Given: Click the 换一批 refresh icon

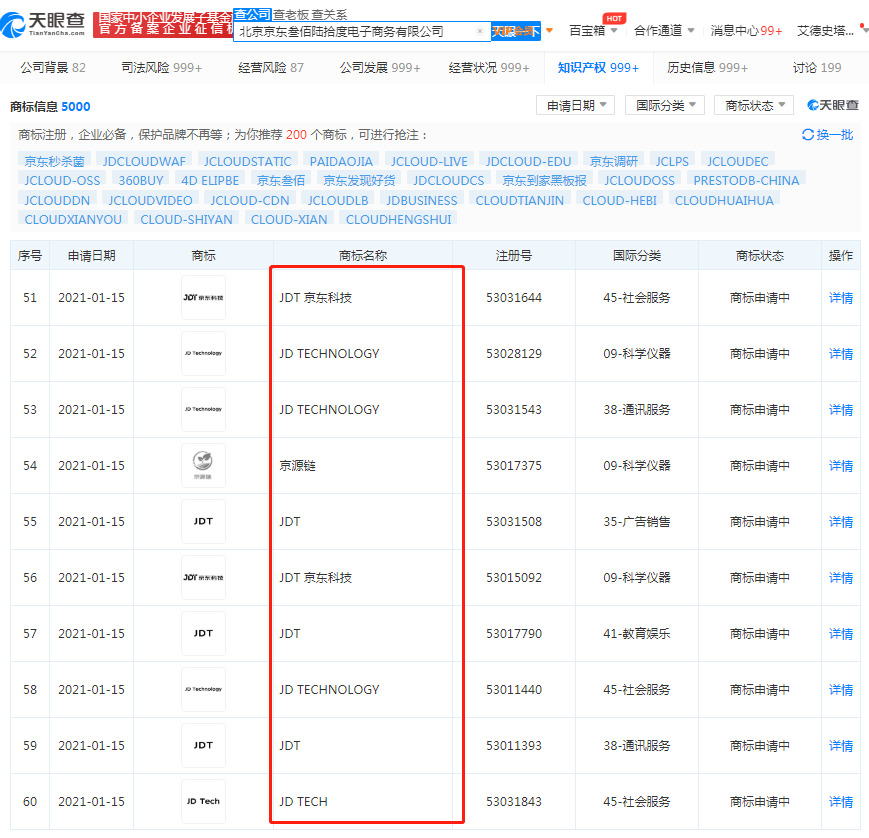Looking at the screenshot, I should (807, 135).
